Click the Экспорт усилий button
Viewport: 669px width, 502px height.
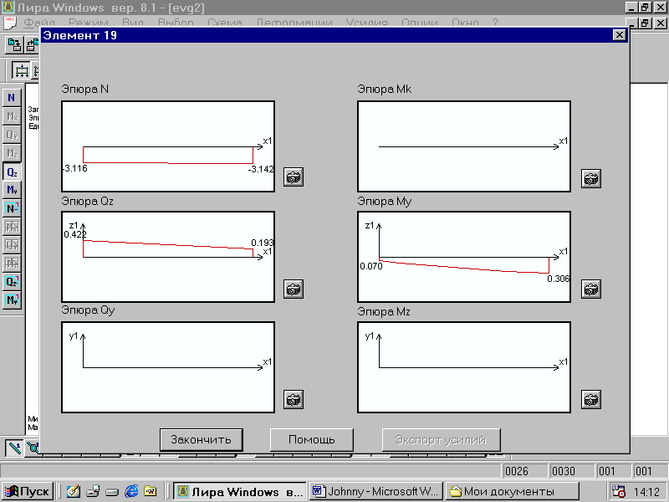point(441,440)
